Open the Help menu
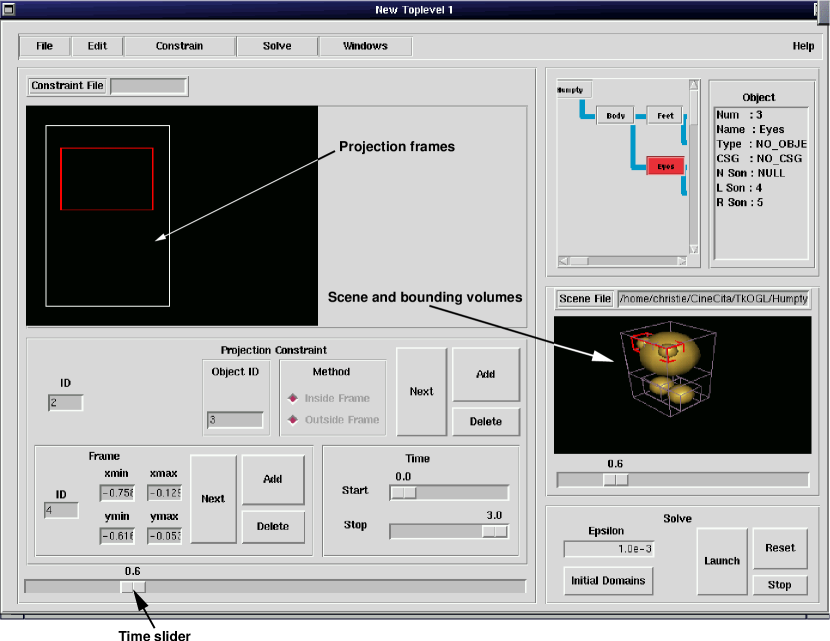The image size is (830, 641). [x=803, y=46]
